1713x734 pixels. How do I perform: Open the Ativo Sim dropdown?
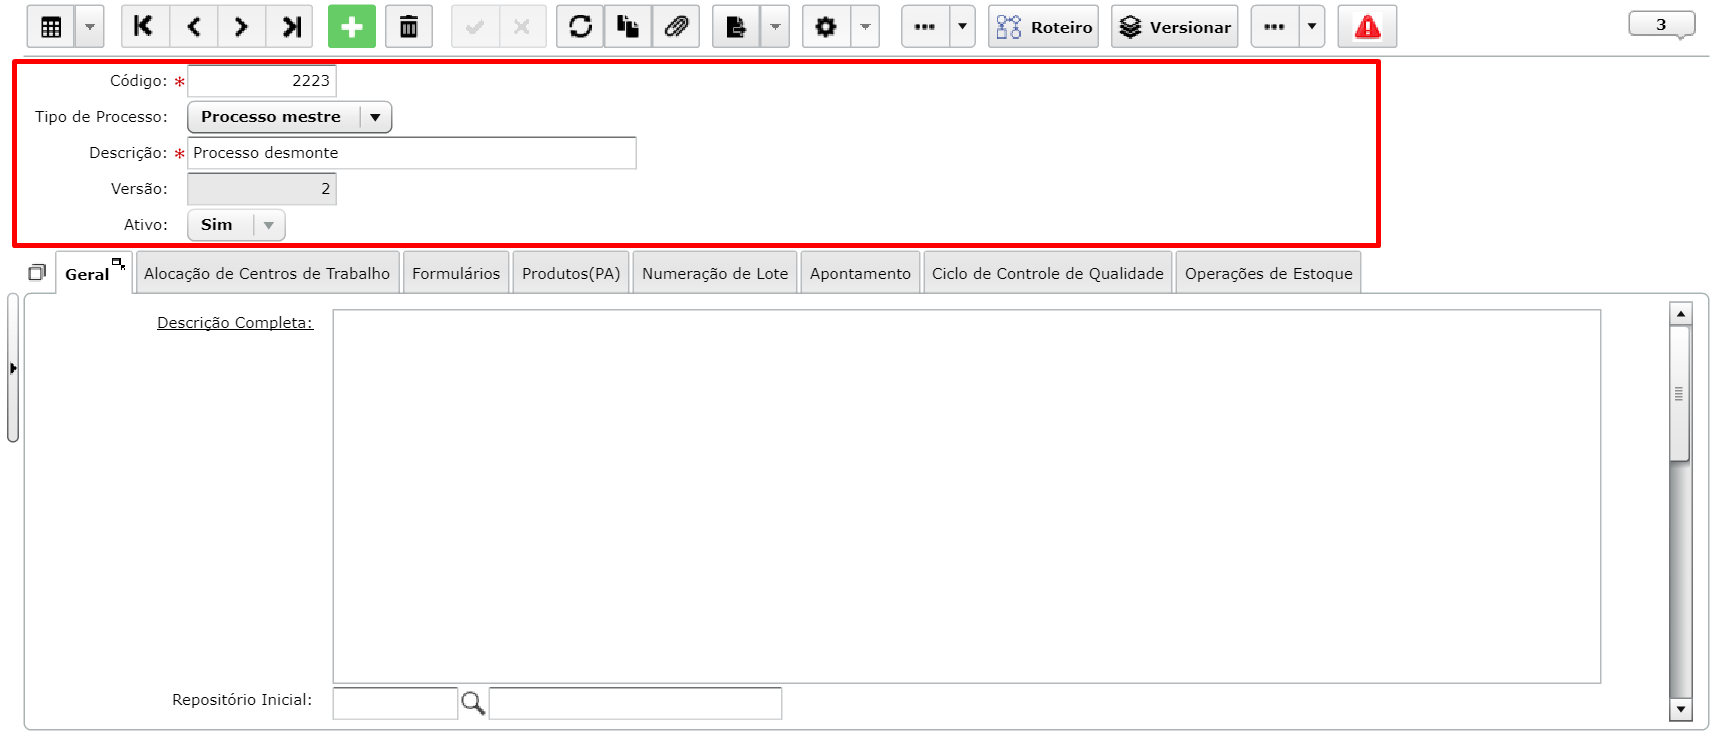coord(237,225)
